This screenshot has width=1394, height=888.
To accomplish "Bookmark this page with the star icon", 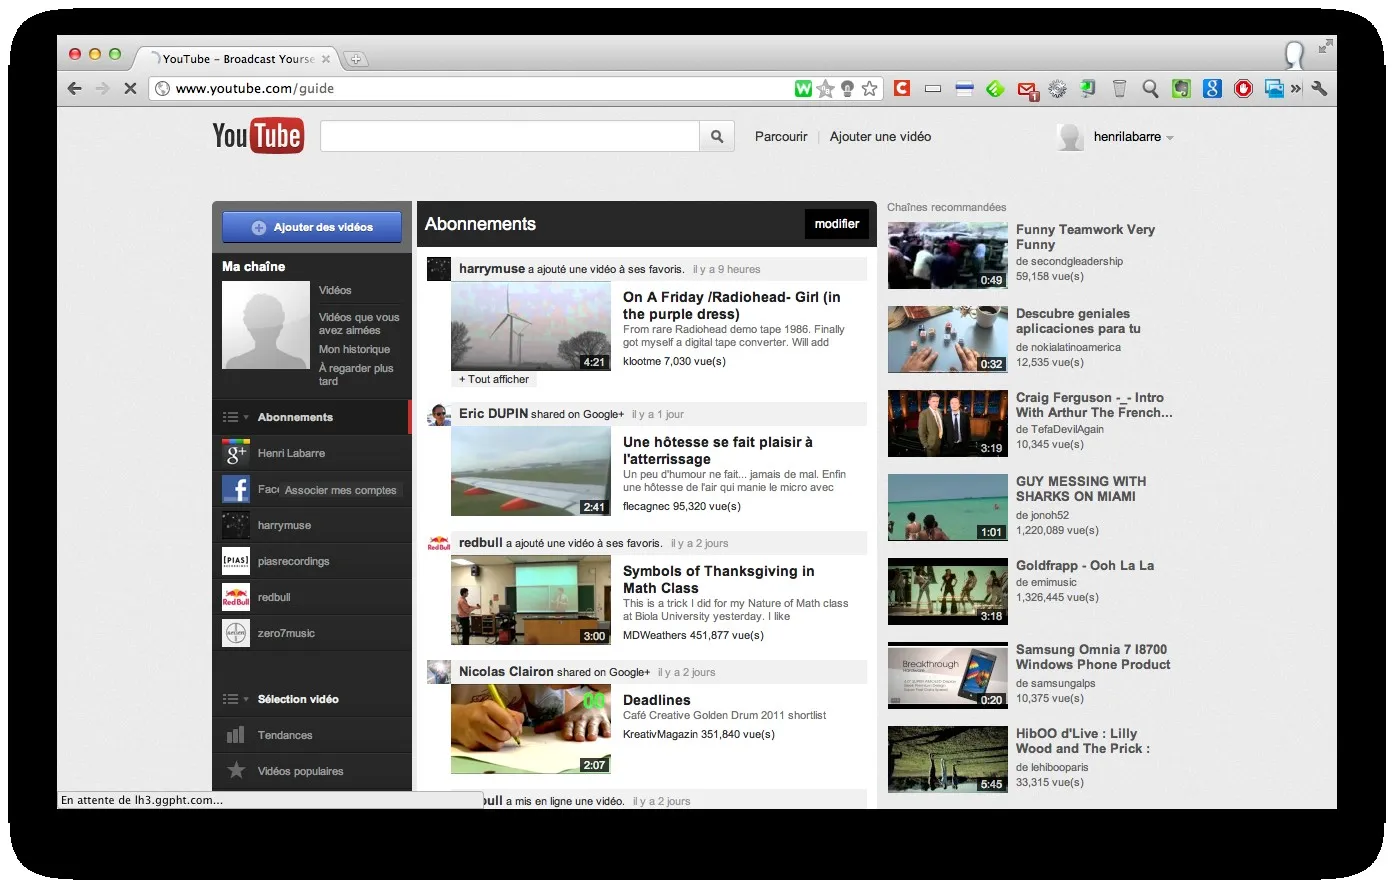I will coord(870,88).
